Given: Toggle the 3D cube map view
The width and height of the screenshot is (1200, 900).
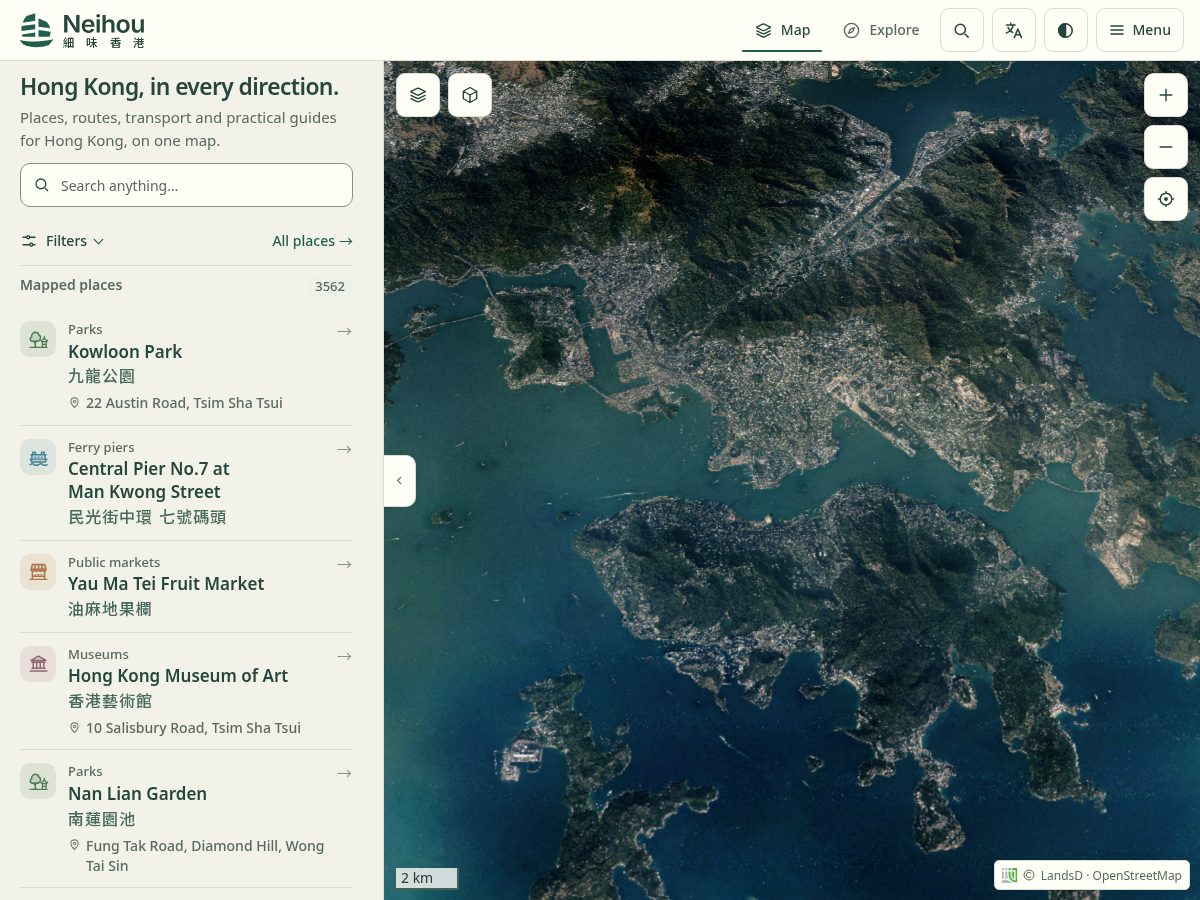Looking at the screenshot, I should pyautogui.click(x=470, y=95).
